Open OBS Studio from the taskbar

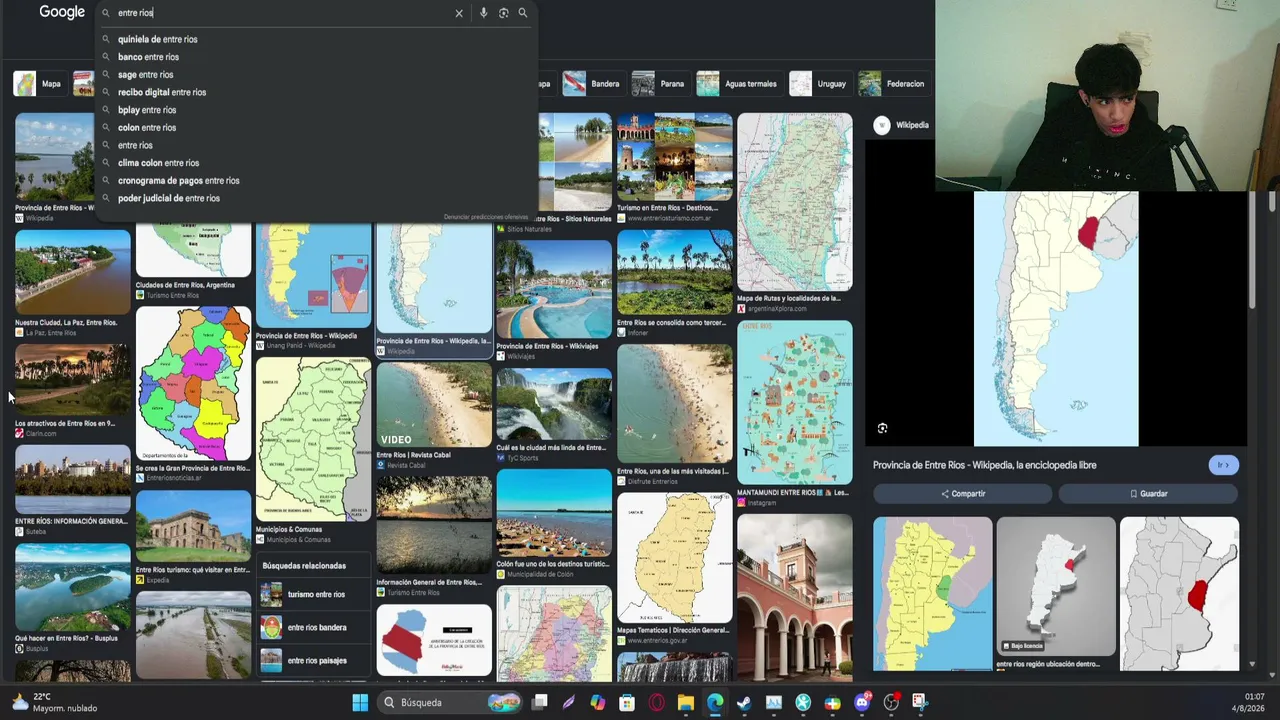891,702
